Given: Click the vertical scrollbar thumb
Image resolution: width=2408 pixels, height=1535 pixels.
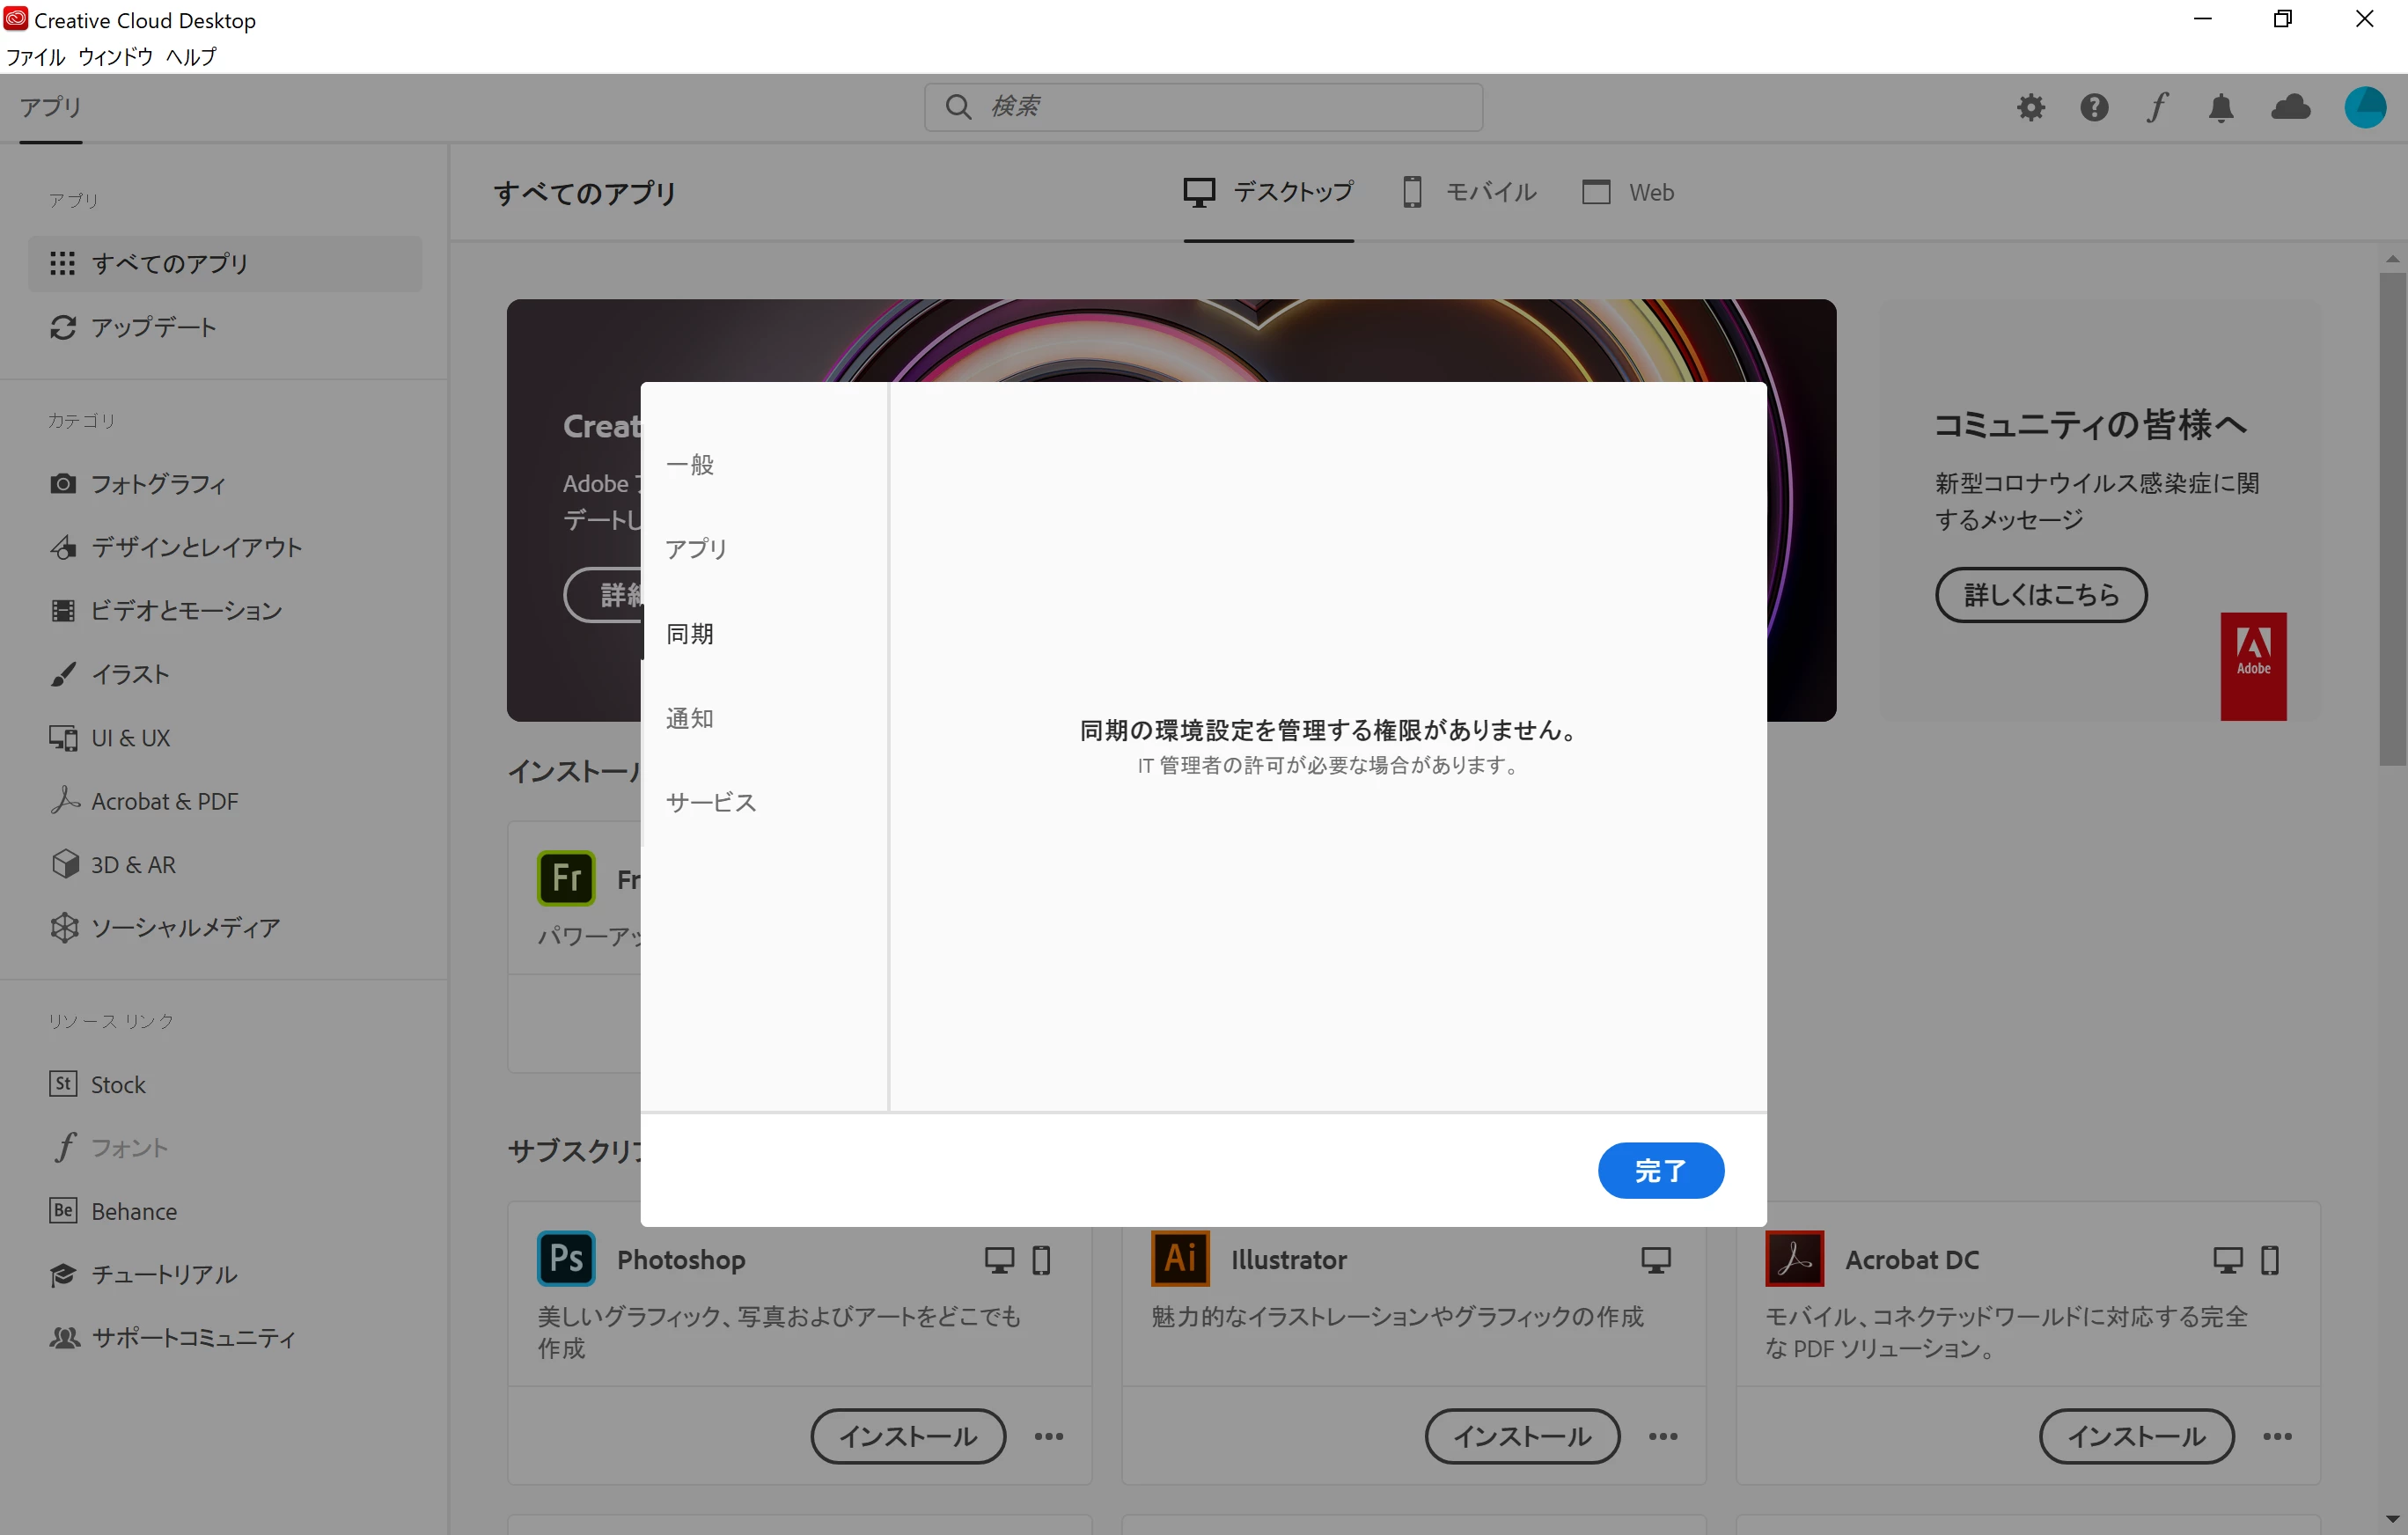Looking at the screenshot, I should pyautogui.click(x=2392, y=520).
